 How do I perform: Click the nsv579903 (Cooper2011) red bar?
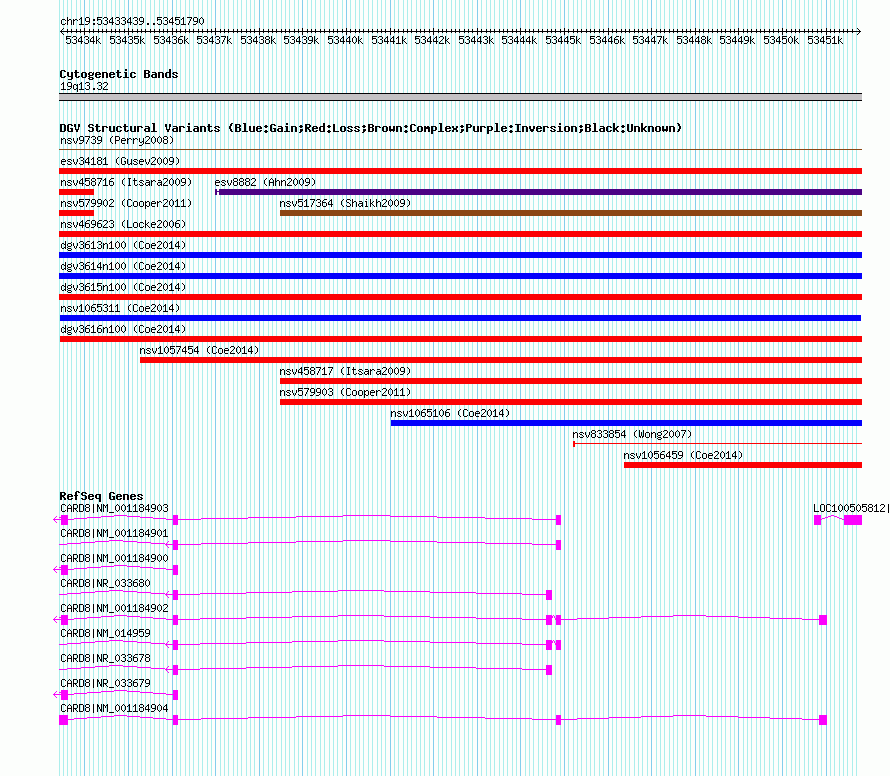(x=571, y=402)
